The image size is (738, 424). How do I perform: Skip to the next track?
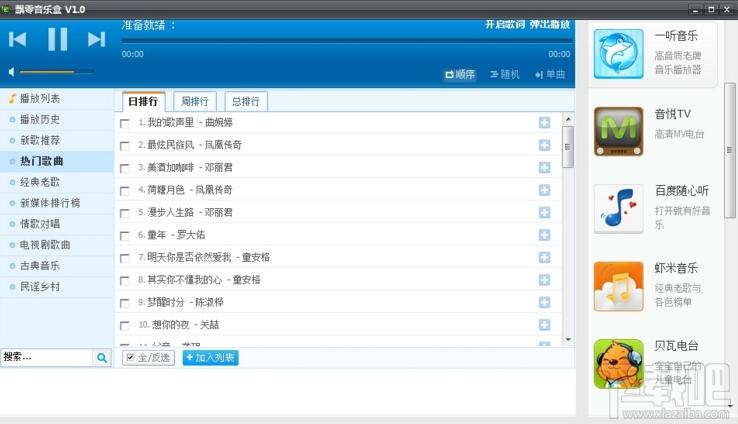tap(96, 39)
